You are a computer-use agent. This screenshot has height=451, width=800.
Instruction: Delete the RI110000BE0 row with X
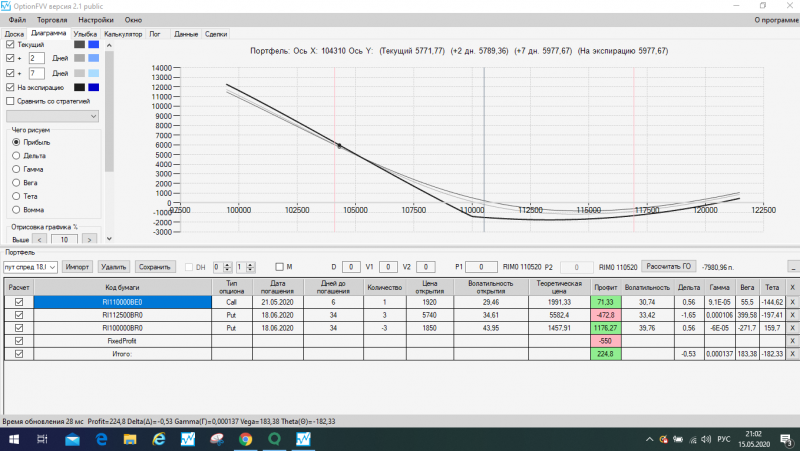pyautogui.click(x=792, y=302)
